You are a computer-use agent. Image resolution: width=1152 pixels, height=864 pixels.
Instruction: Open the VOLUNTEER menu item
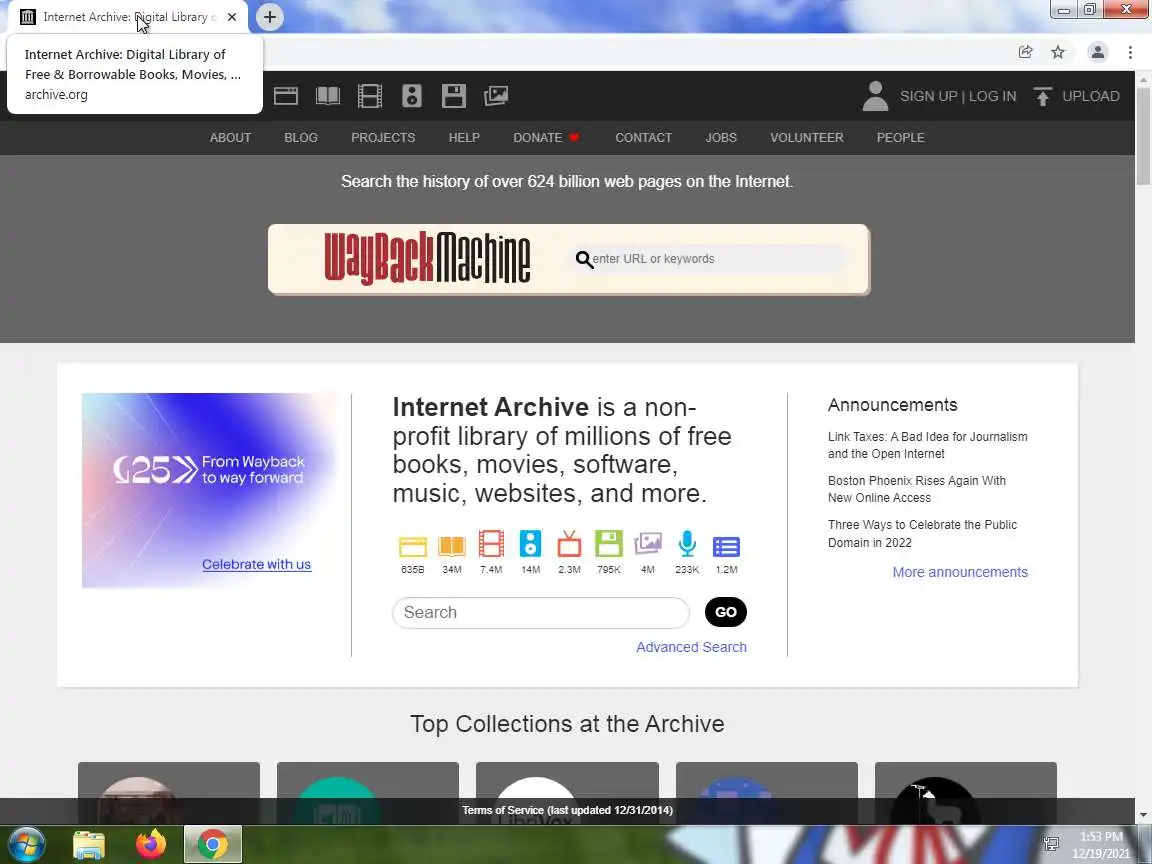point(807,137)
